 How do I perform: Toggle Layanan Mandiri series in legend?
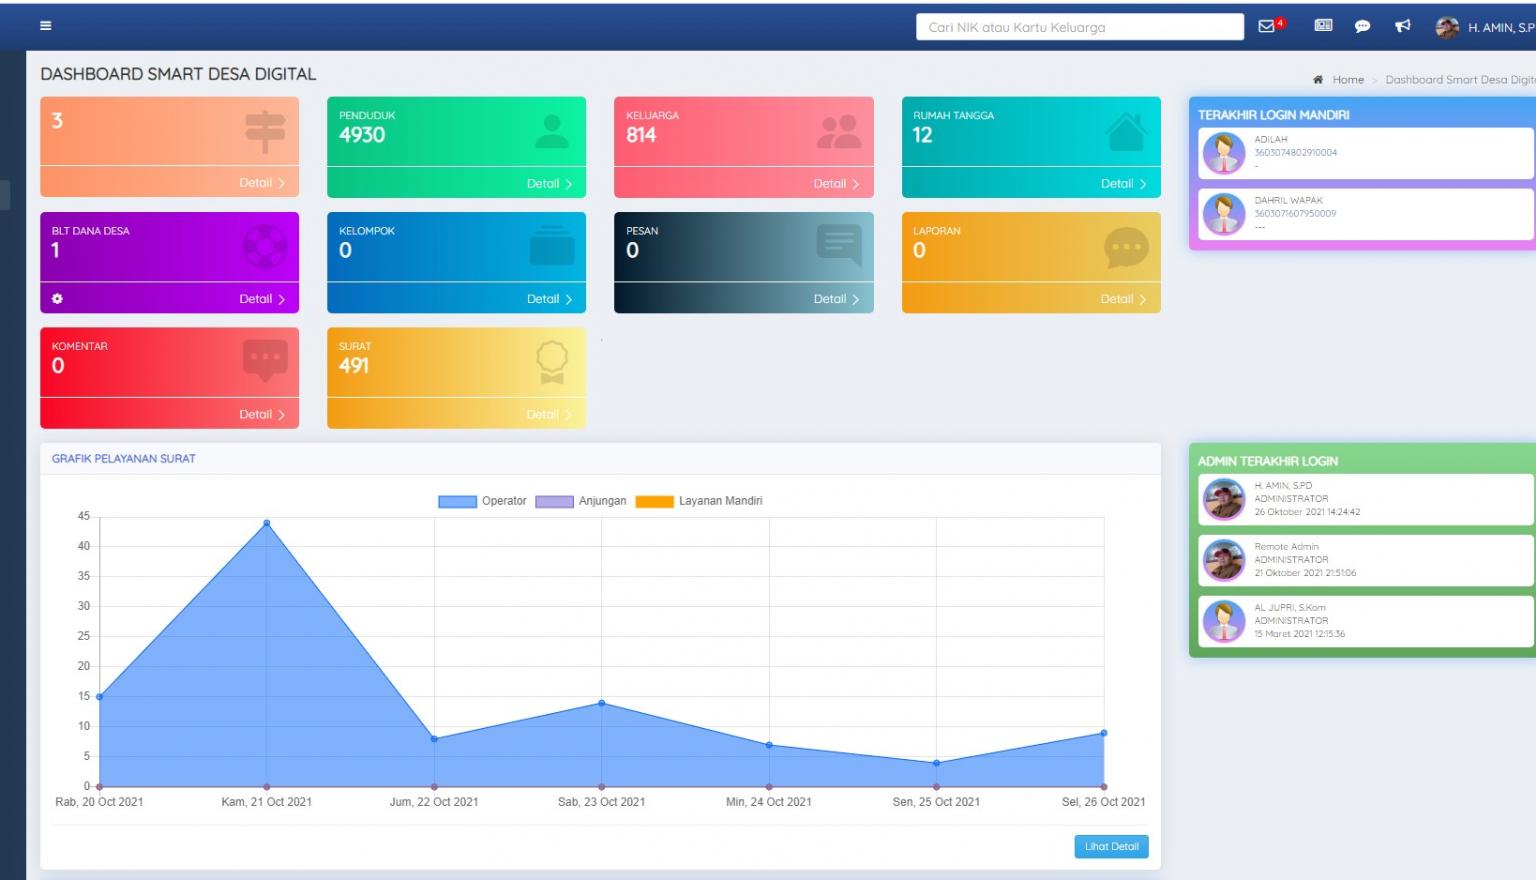(698, 501)
